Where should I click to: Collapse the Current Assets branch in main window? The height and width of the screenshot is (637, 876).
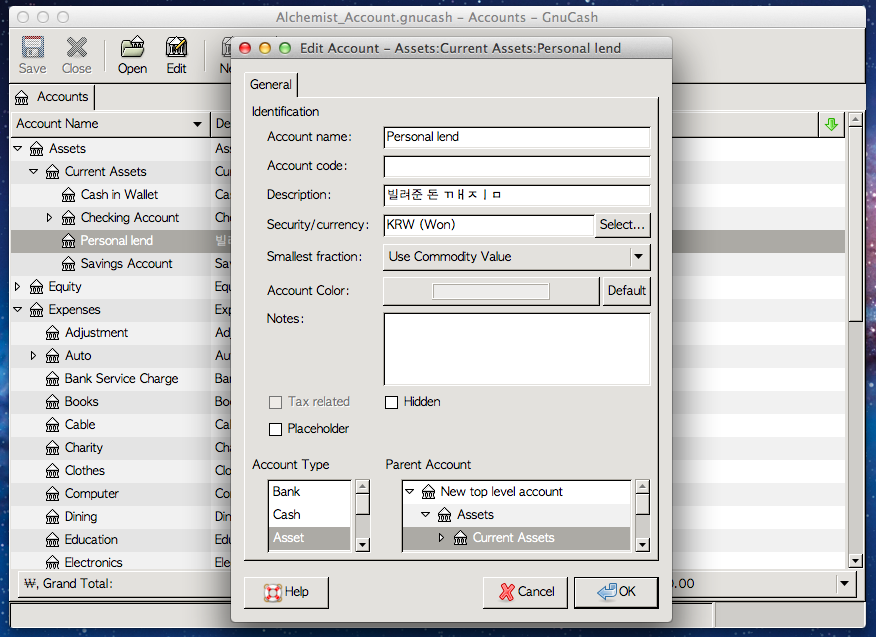34,172
